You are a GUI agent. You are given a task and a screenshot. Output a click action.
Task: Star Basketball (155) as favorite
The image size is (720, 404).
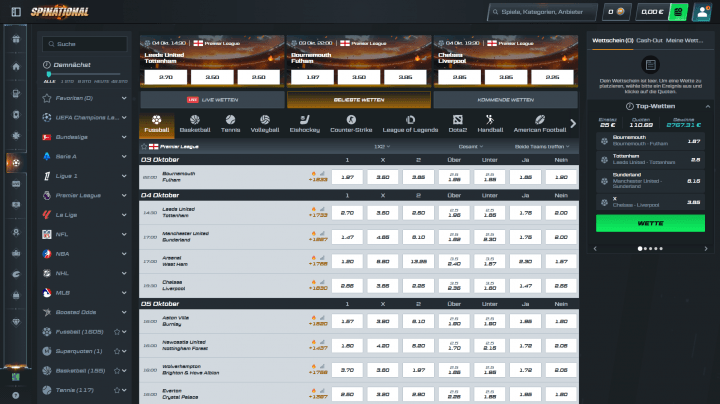[x=116, y=370]
